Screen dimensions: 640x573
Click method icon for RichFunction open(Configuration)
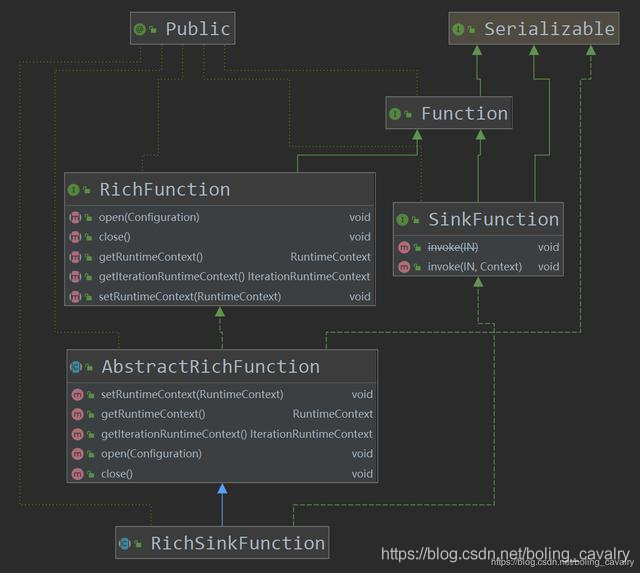(75, 218)
